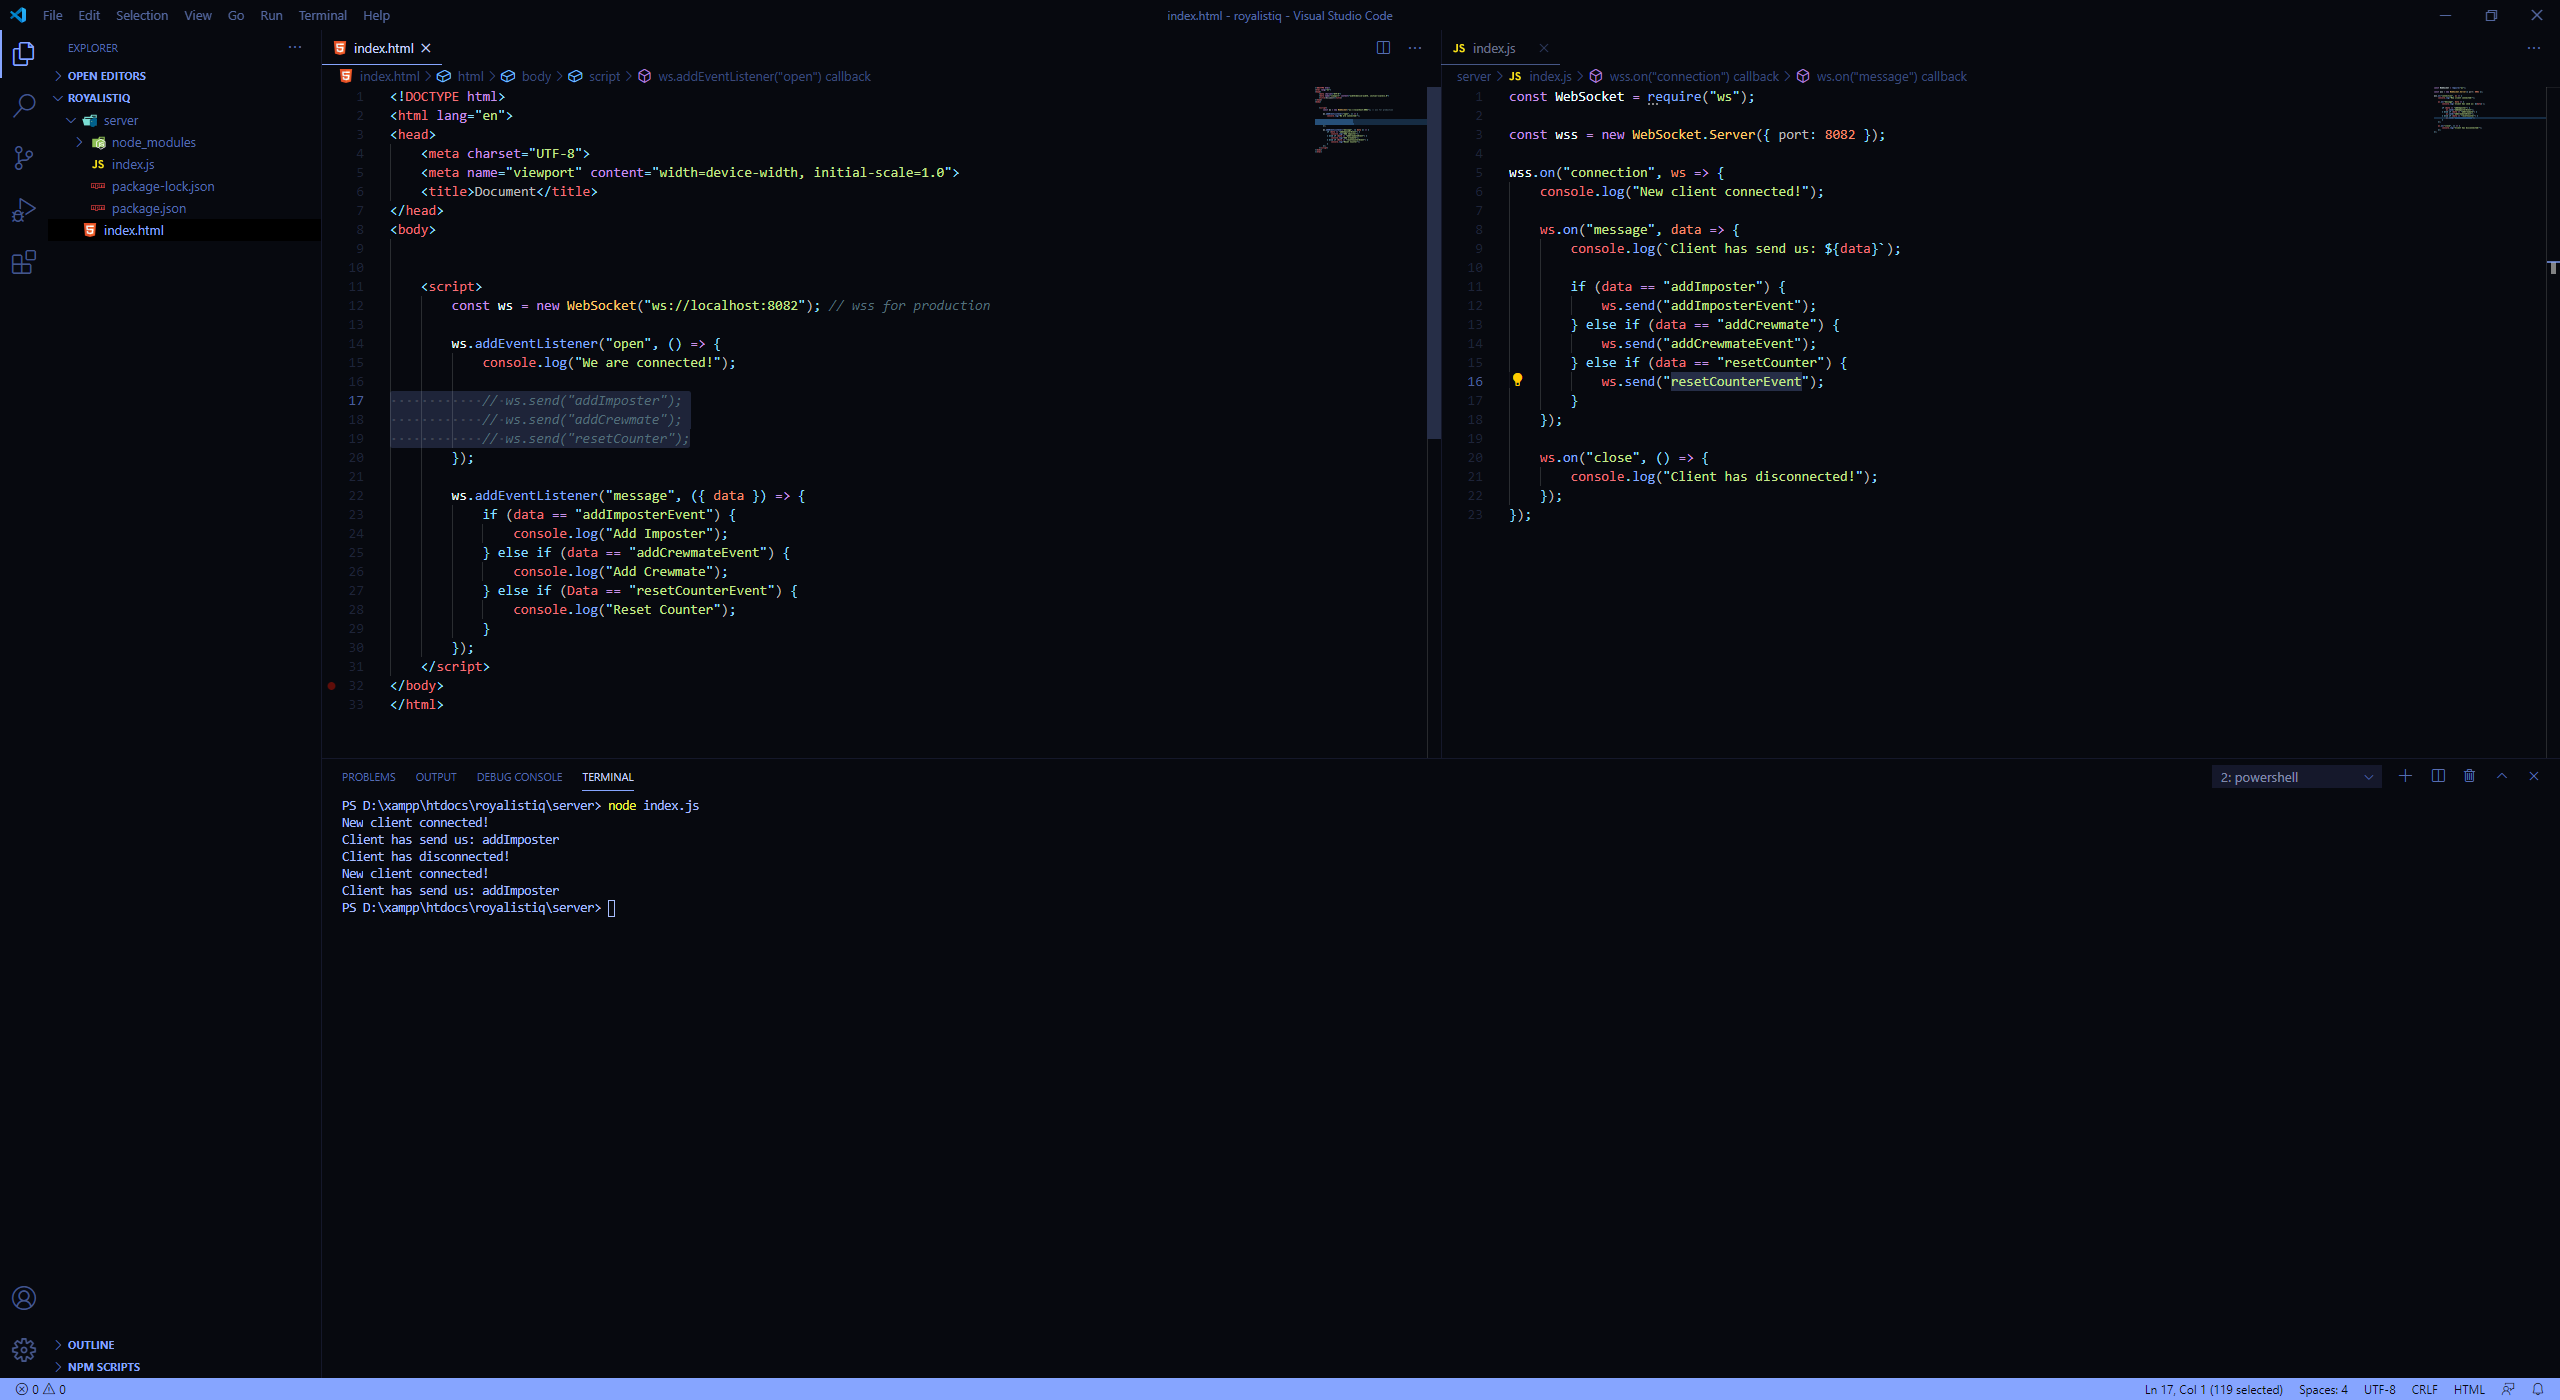Open package.json in the explorer

pyautogui.click(x=148, y=208)
